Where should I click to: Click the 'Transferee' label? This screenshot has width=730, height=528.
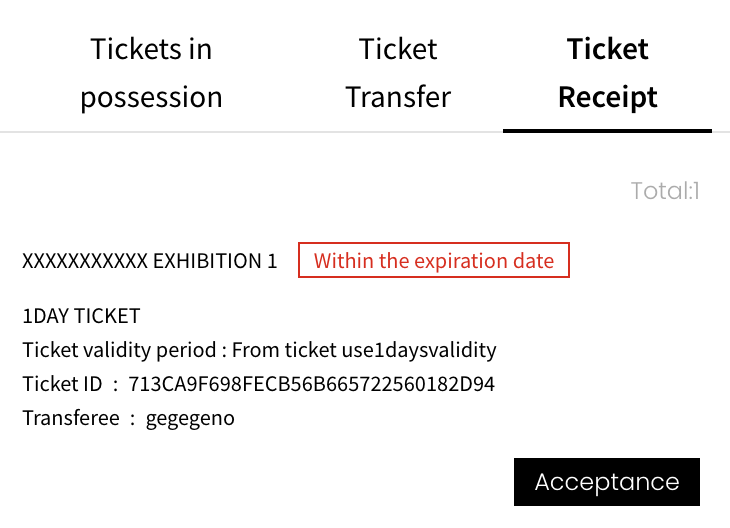tap(70, 418)
